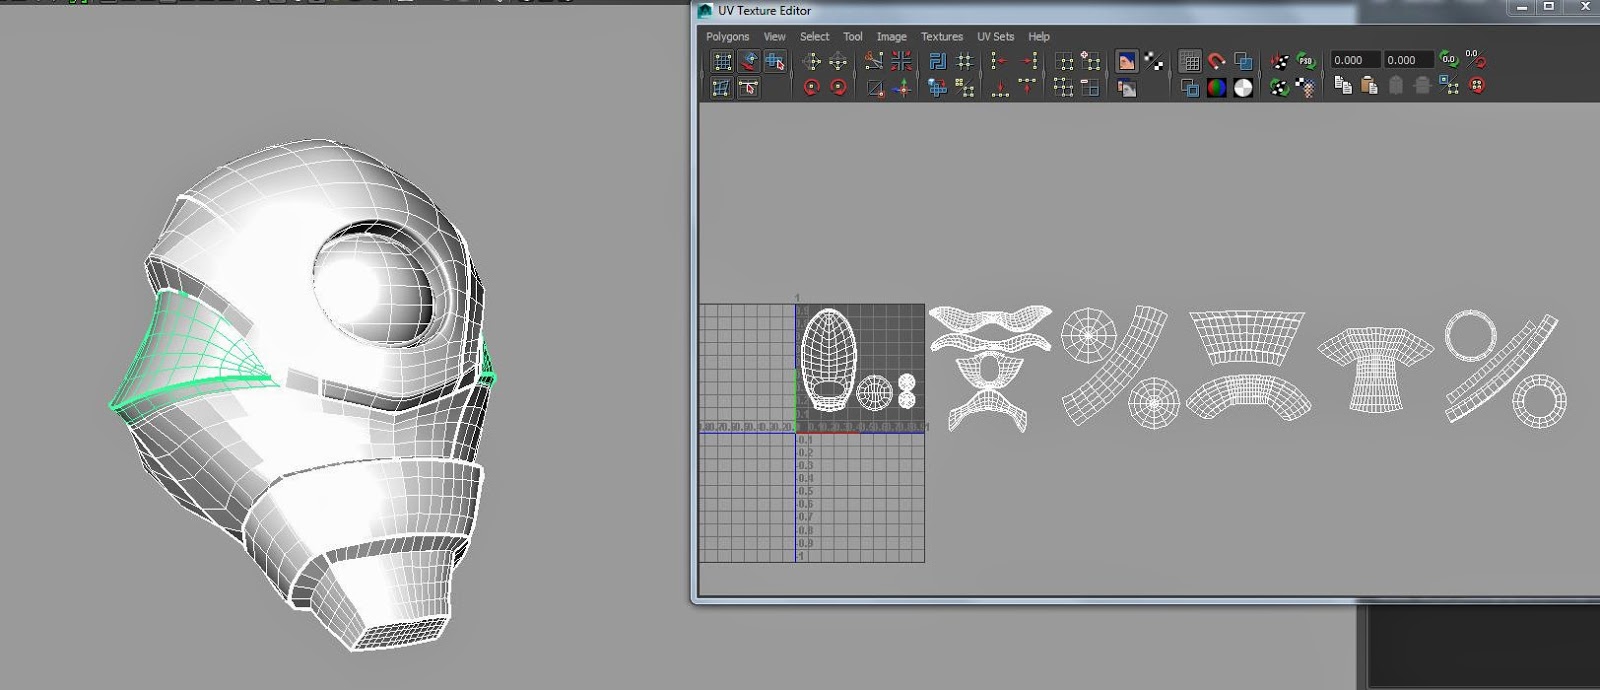
Task: Layout UV shells automatically
Action: [937, 61]
